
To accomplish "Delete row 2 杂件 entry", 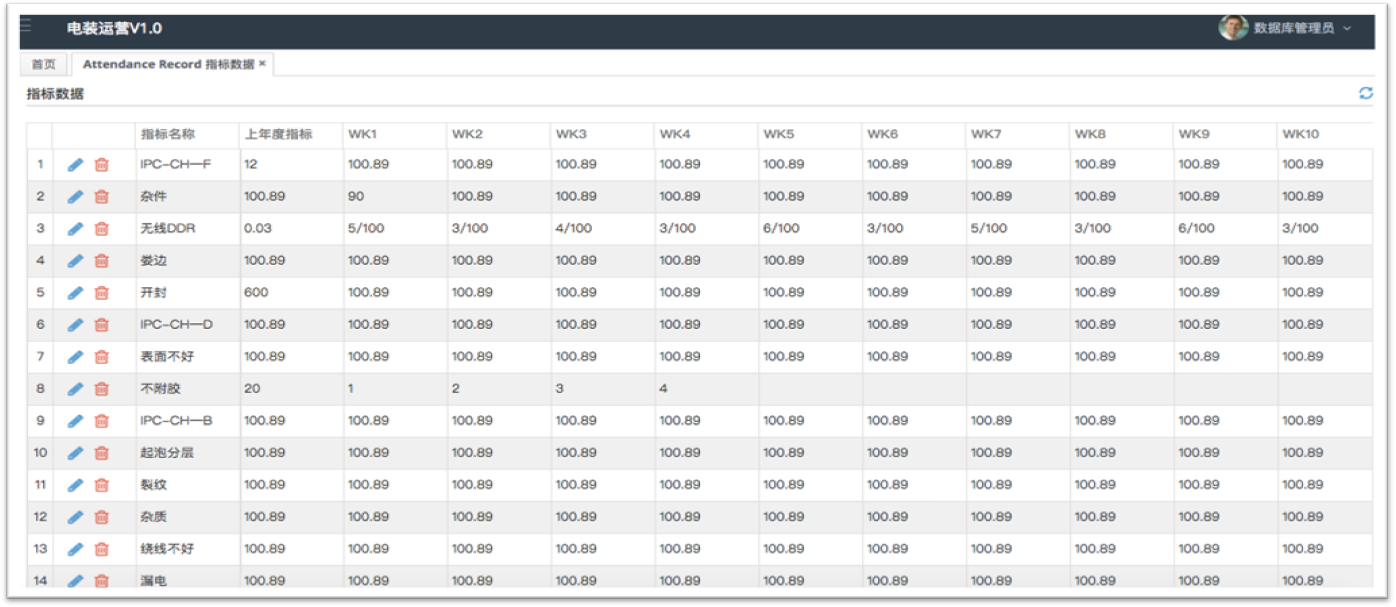I will coord(101,197).
